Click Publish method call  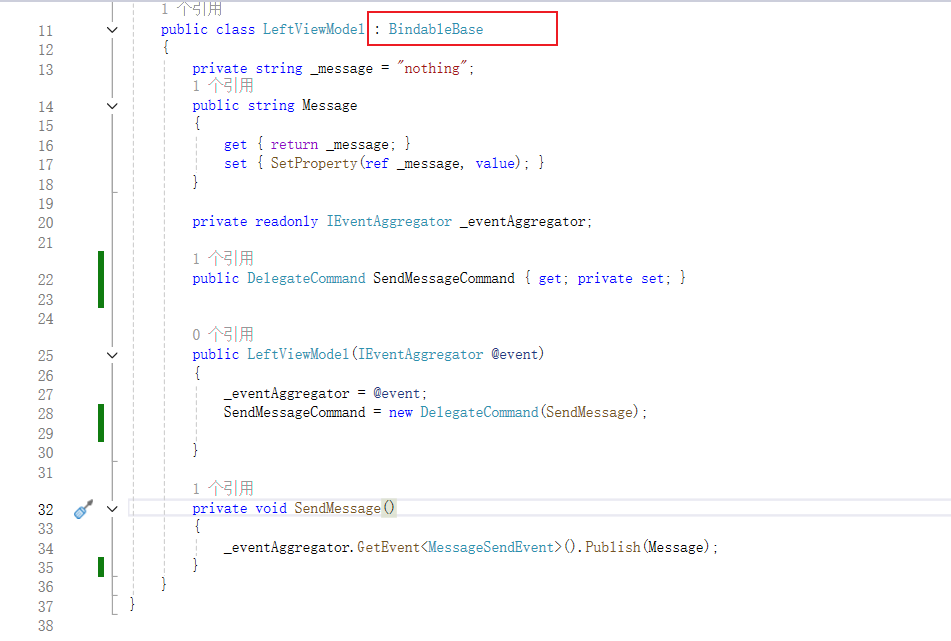(x=612, y=547)
